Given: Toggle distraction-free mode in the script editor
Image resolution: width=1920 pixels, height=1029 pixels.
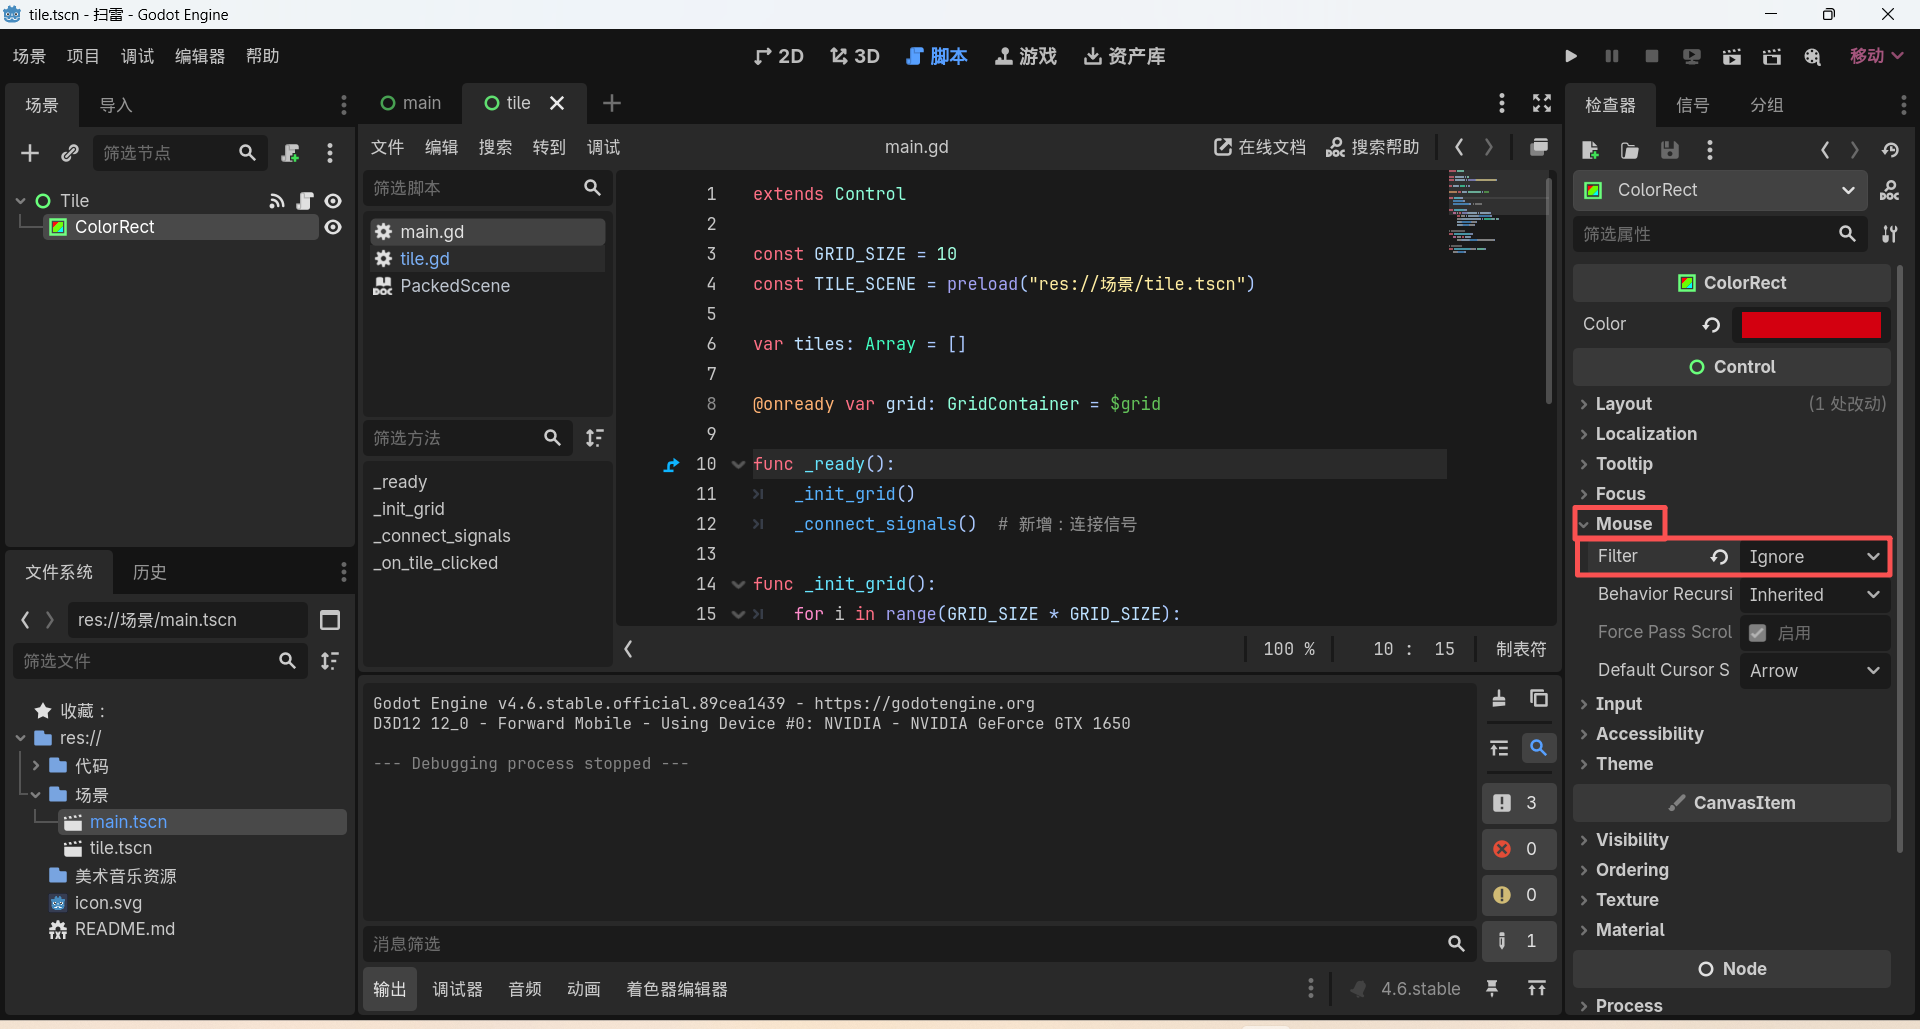Looking at the screenshot, I should point(1542,103).
